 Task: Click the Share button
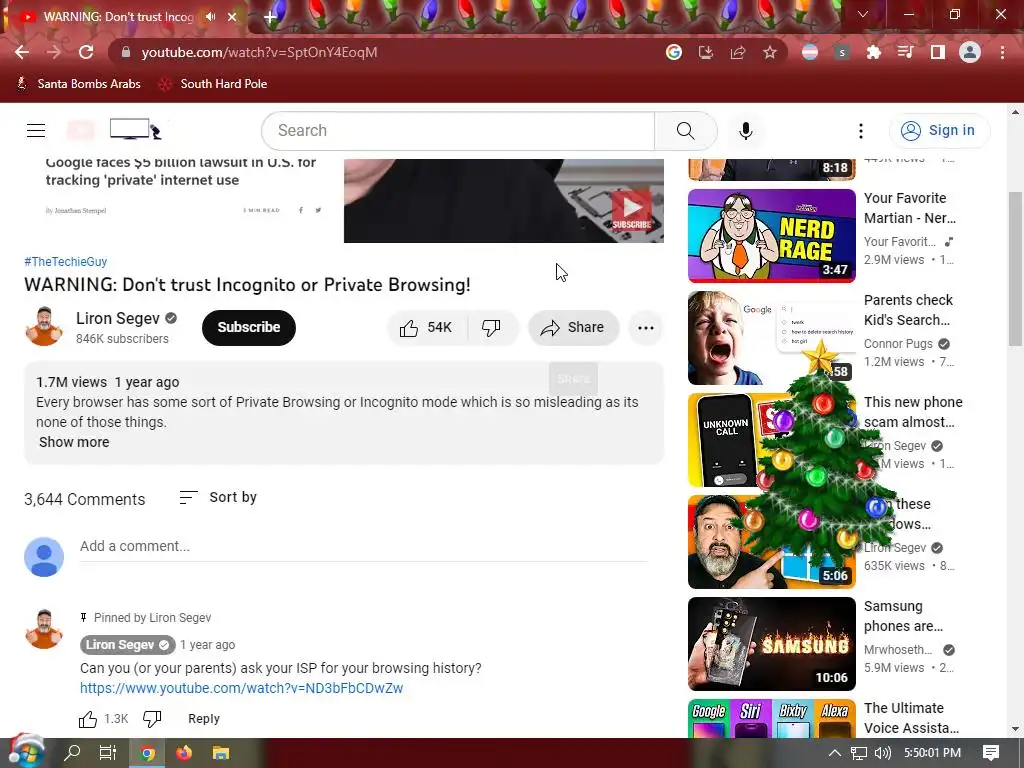[x=573, y=328]
